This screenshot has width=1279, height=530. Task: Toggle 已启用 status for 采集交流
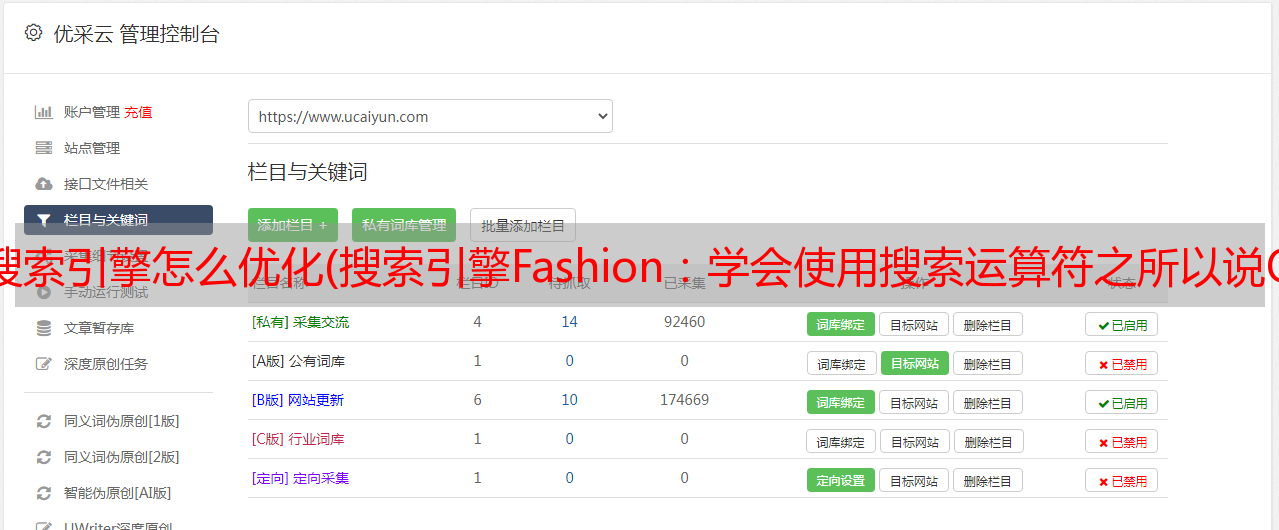(x=1122, y=324)
